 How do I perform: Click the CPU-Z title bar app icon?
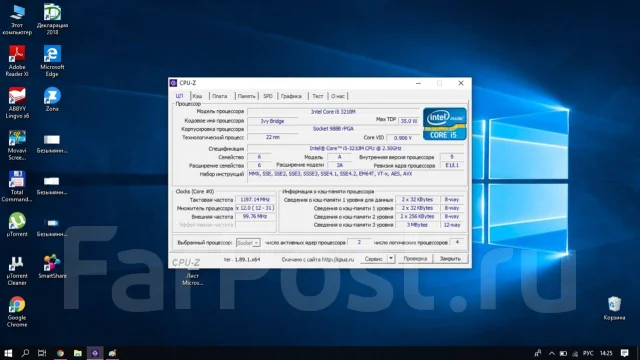tap(173, 83)
